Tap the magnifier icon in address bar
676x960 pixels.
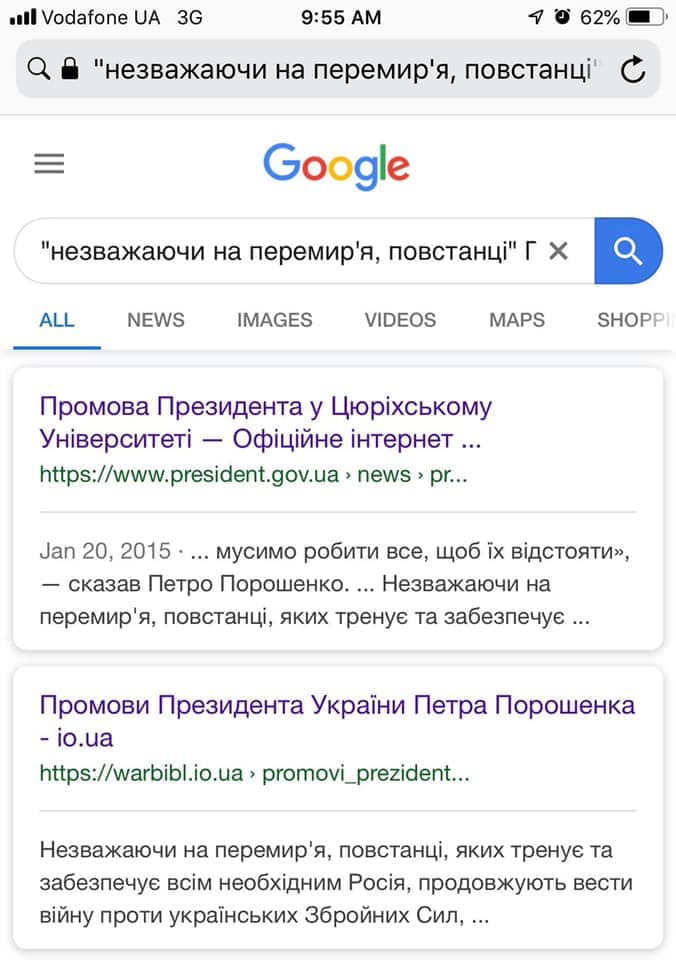38,69
